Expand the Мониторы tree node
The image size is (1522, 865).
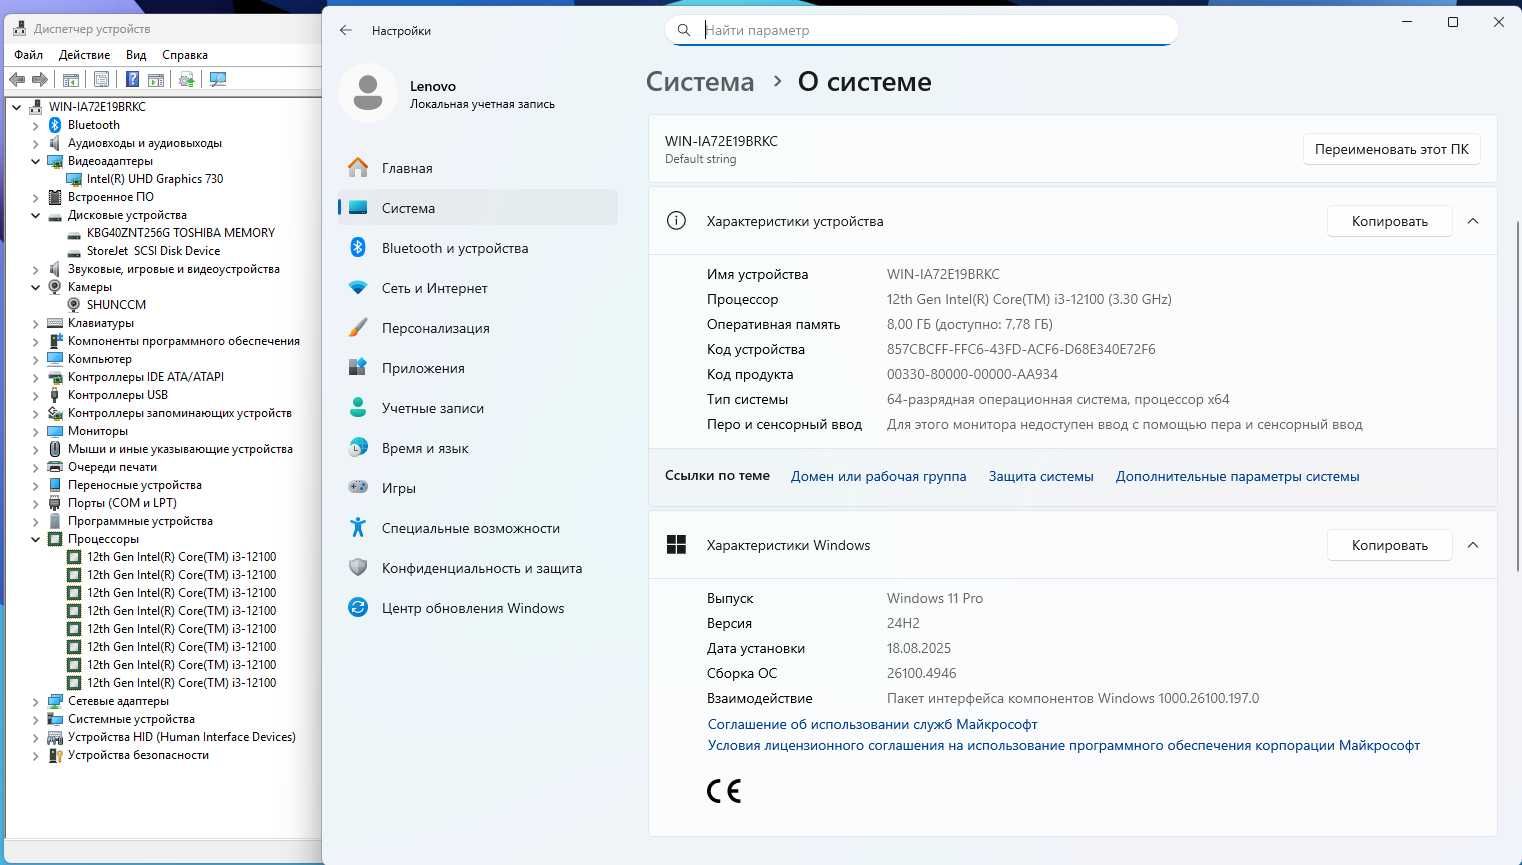tap(36, 431)
